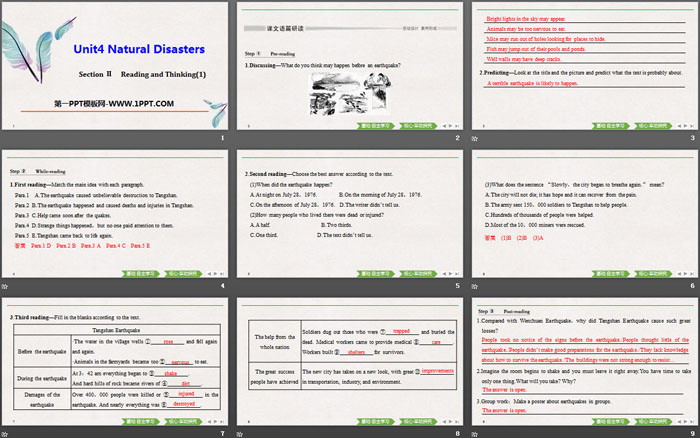The image size is (700, 438).
Task: Click the first green button on slide 8
Action: point(375,421)
